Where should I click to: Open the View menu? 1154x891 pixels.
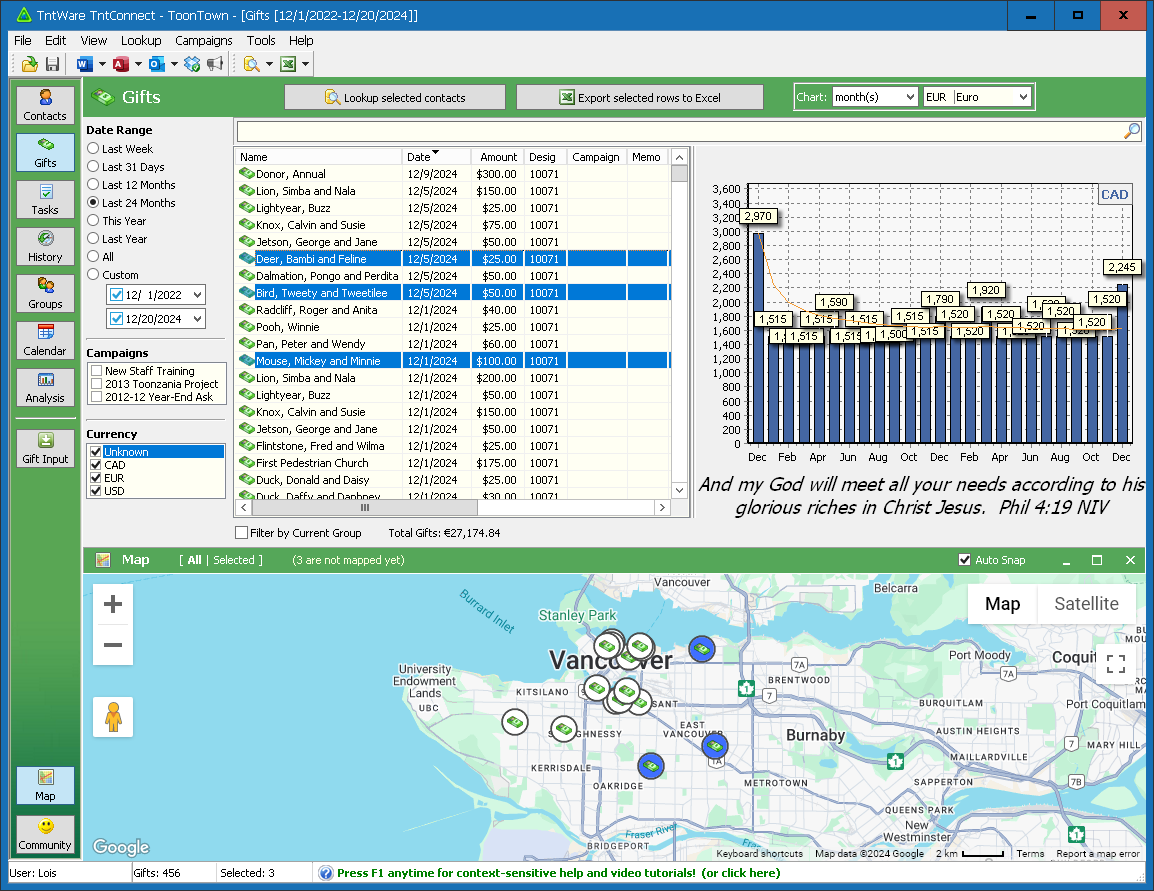pos(93,40)
